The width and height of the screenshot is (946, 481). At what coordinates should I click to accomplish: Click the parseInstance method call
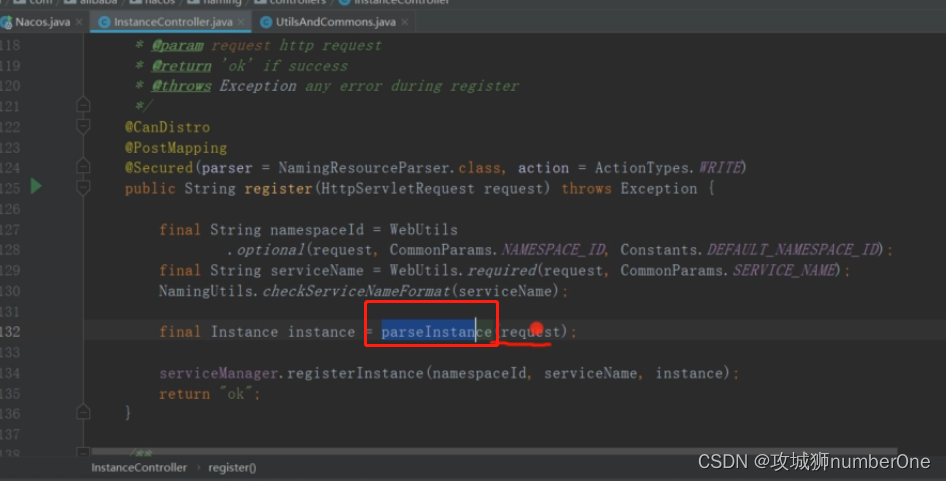436,331
